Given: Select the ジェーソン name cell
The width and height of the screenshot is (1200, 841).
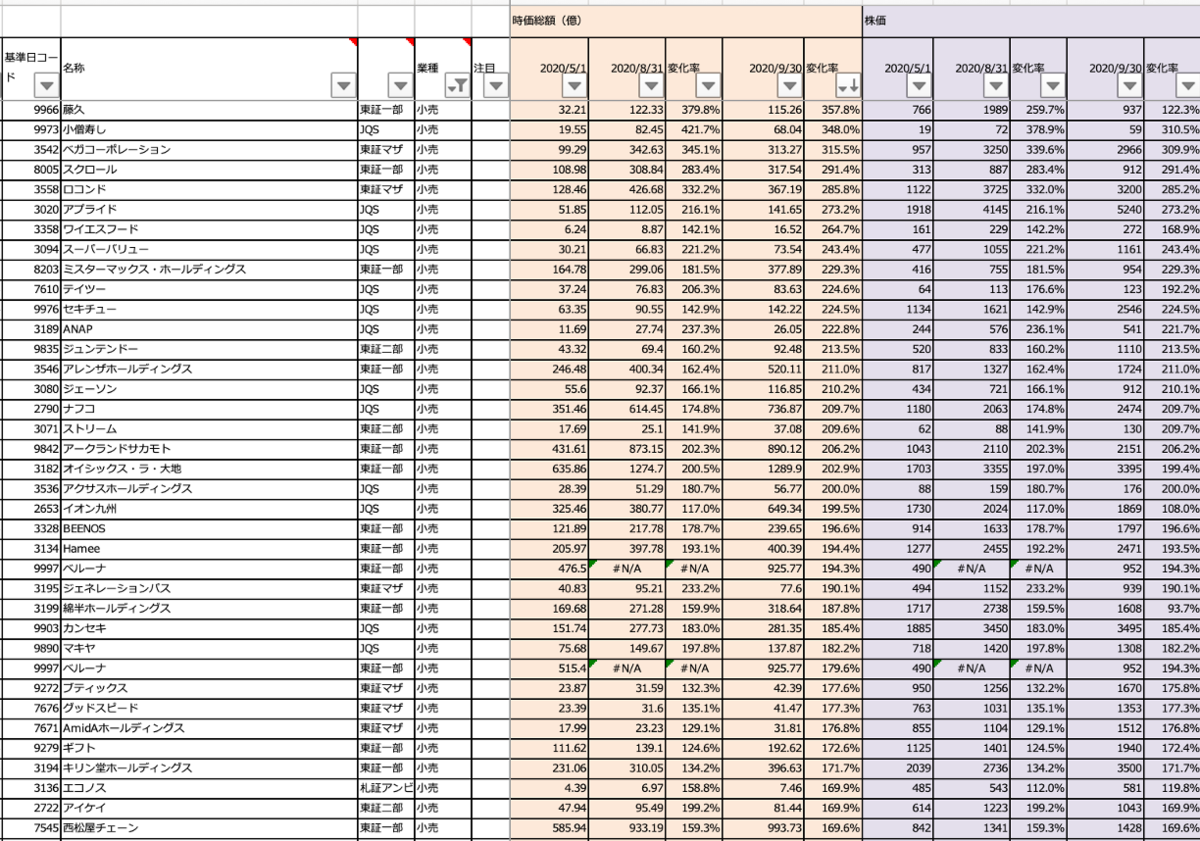Looking at the screenshot, I should [209, 390].
